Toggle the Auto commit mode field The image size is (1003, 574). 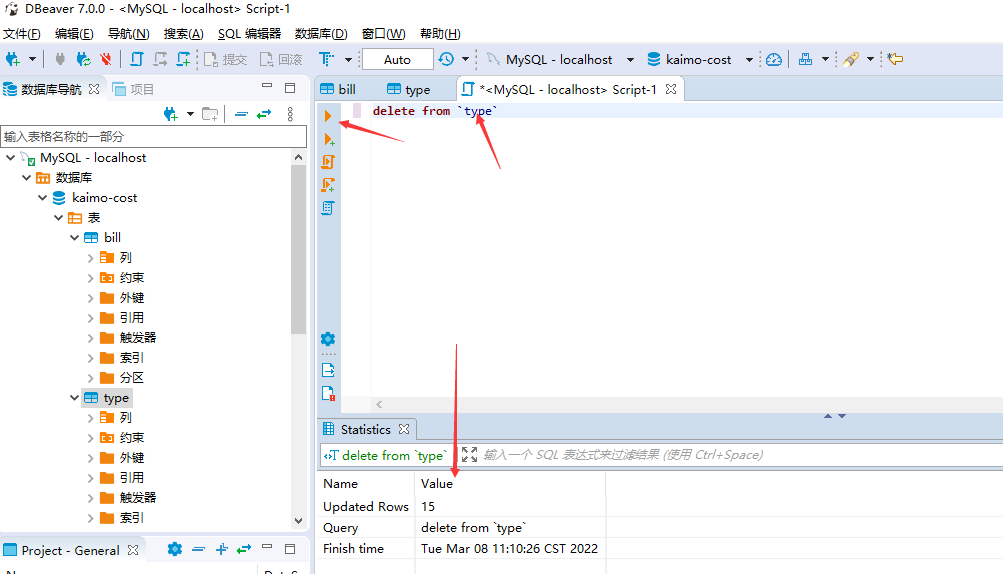[397, 60]
